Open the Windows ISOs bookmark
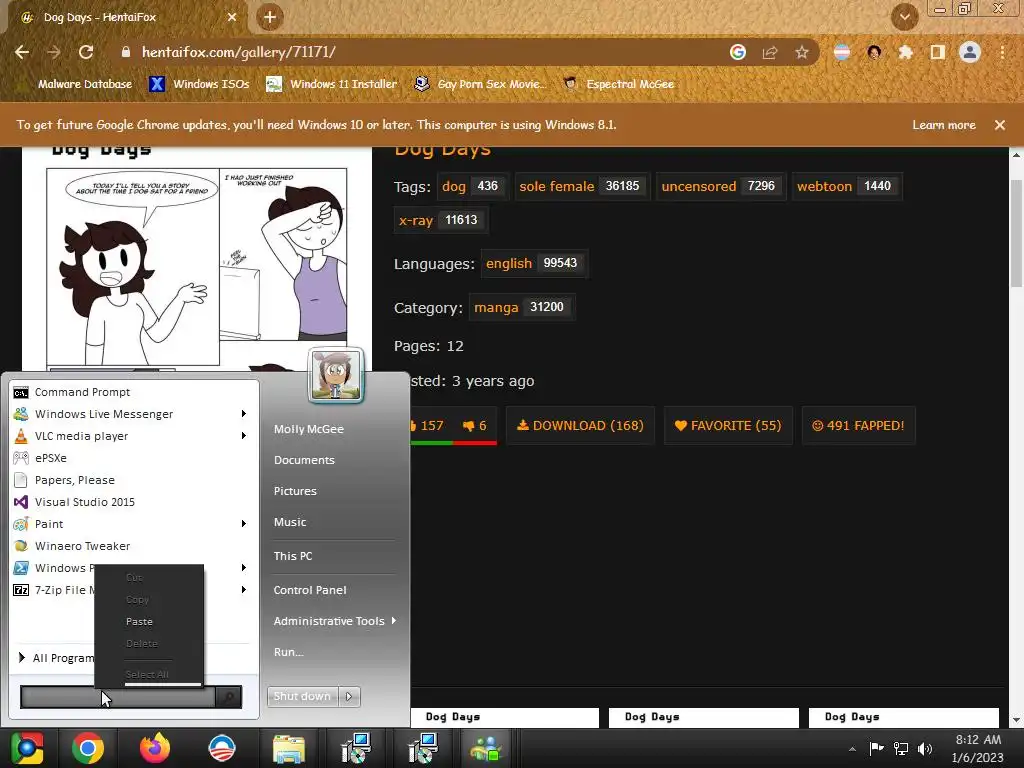 pos(199,84)
